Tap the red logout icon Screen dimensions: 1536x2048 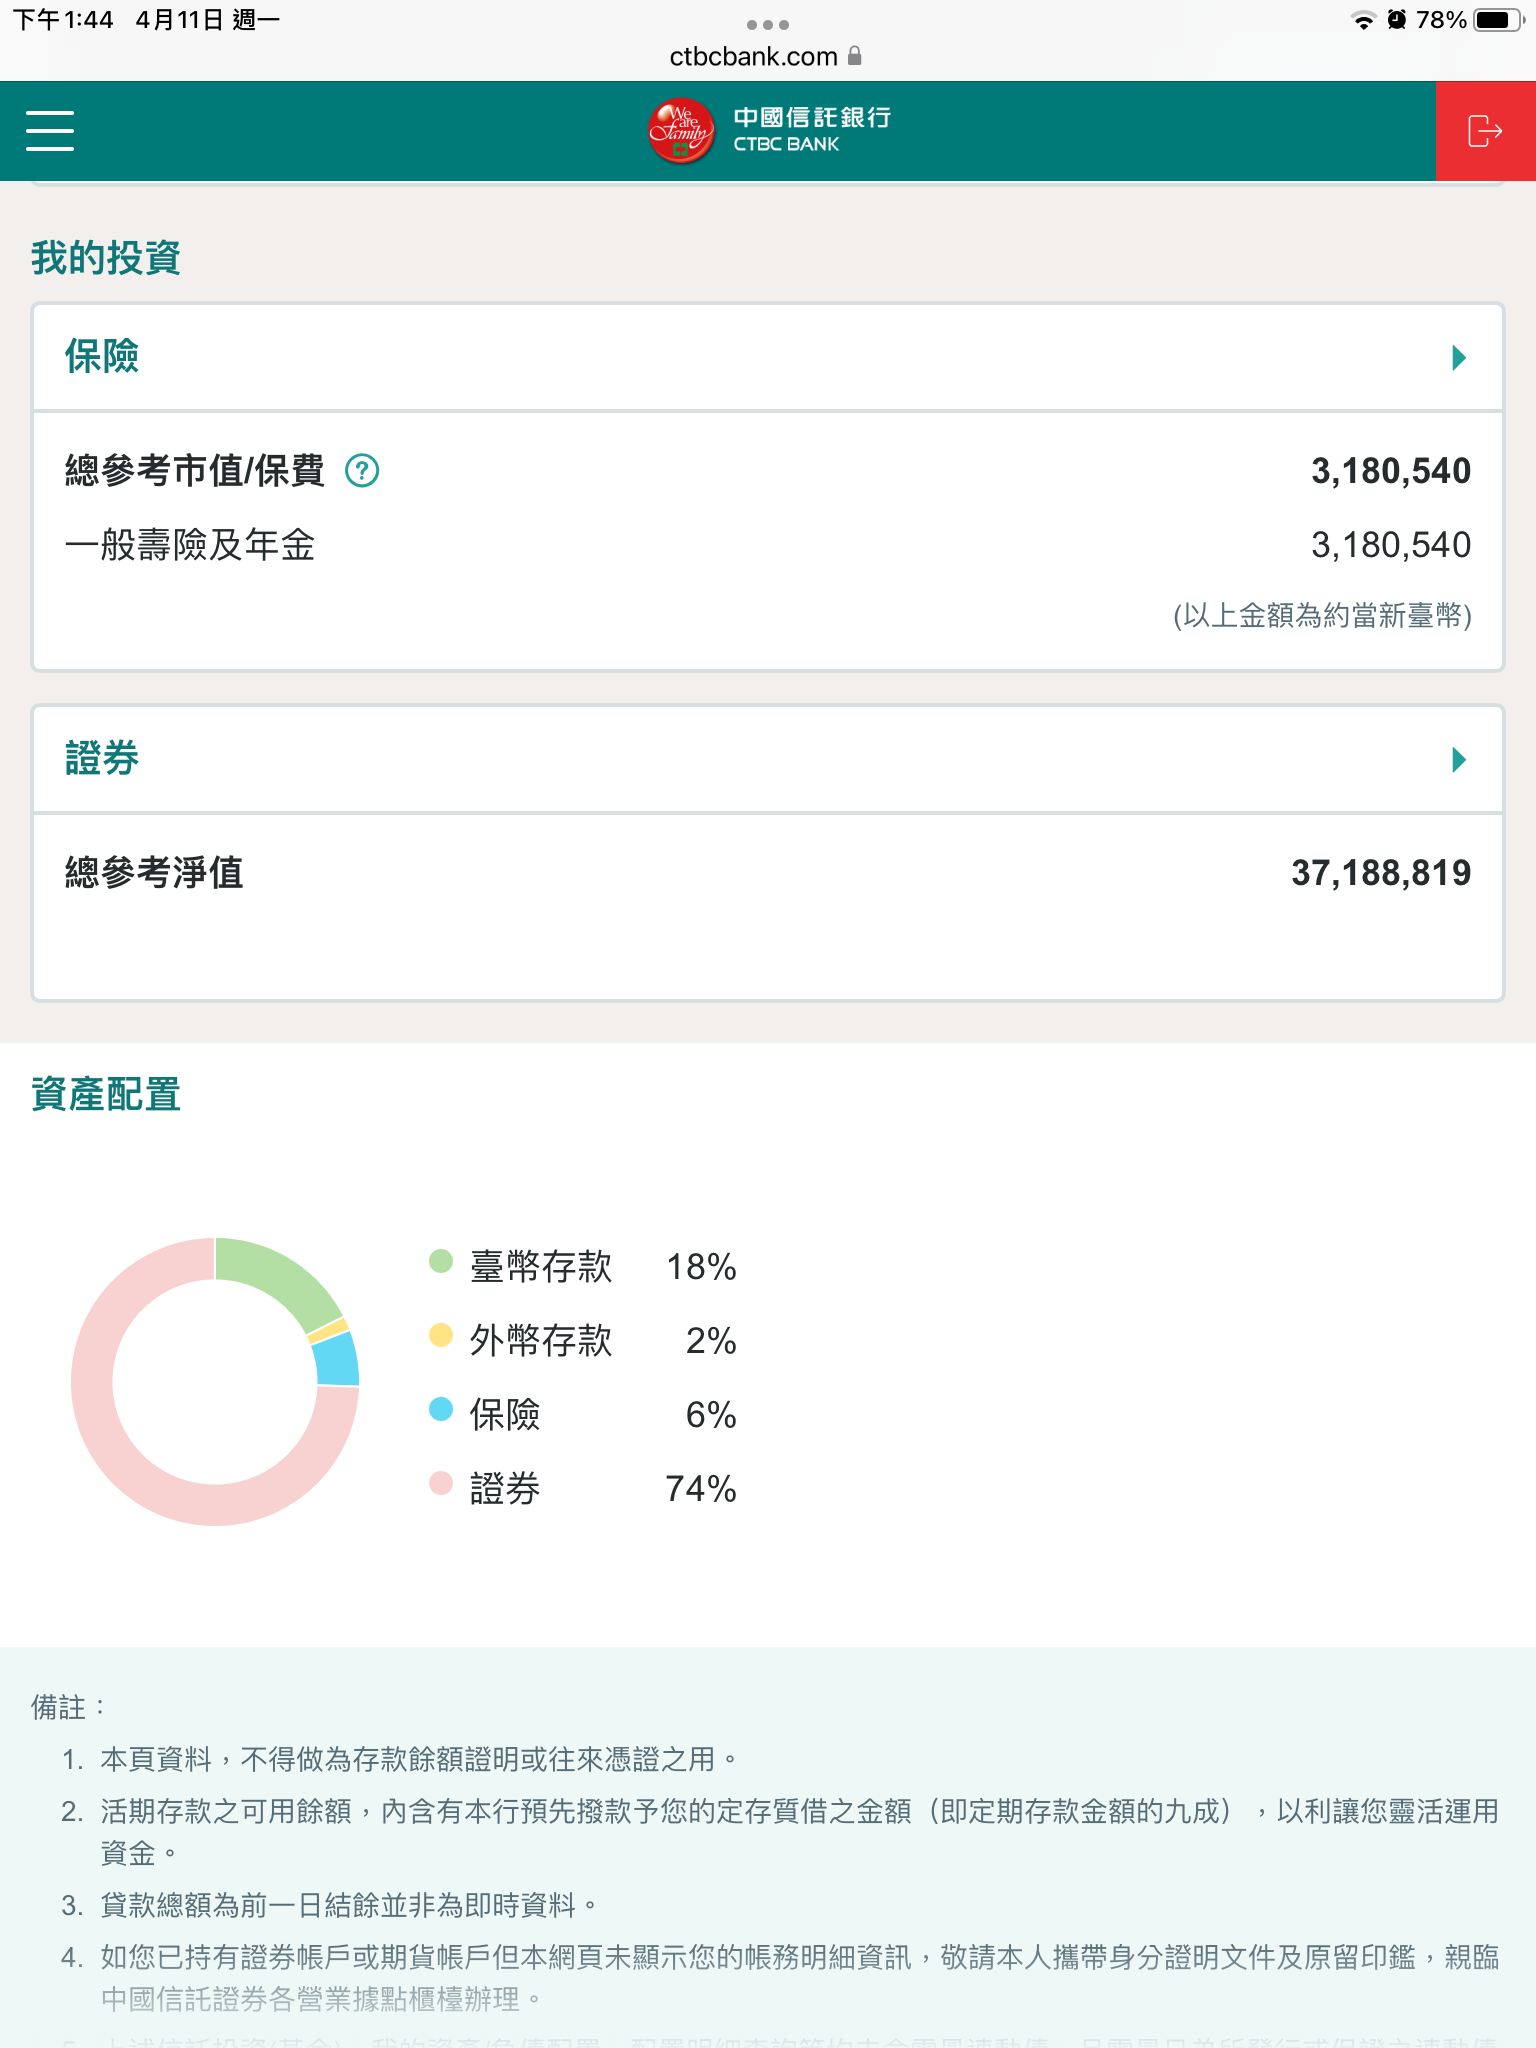1485,131
